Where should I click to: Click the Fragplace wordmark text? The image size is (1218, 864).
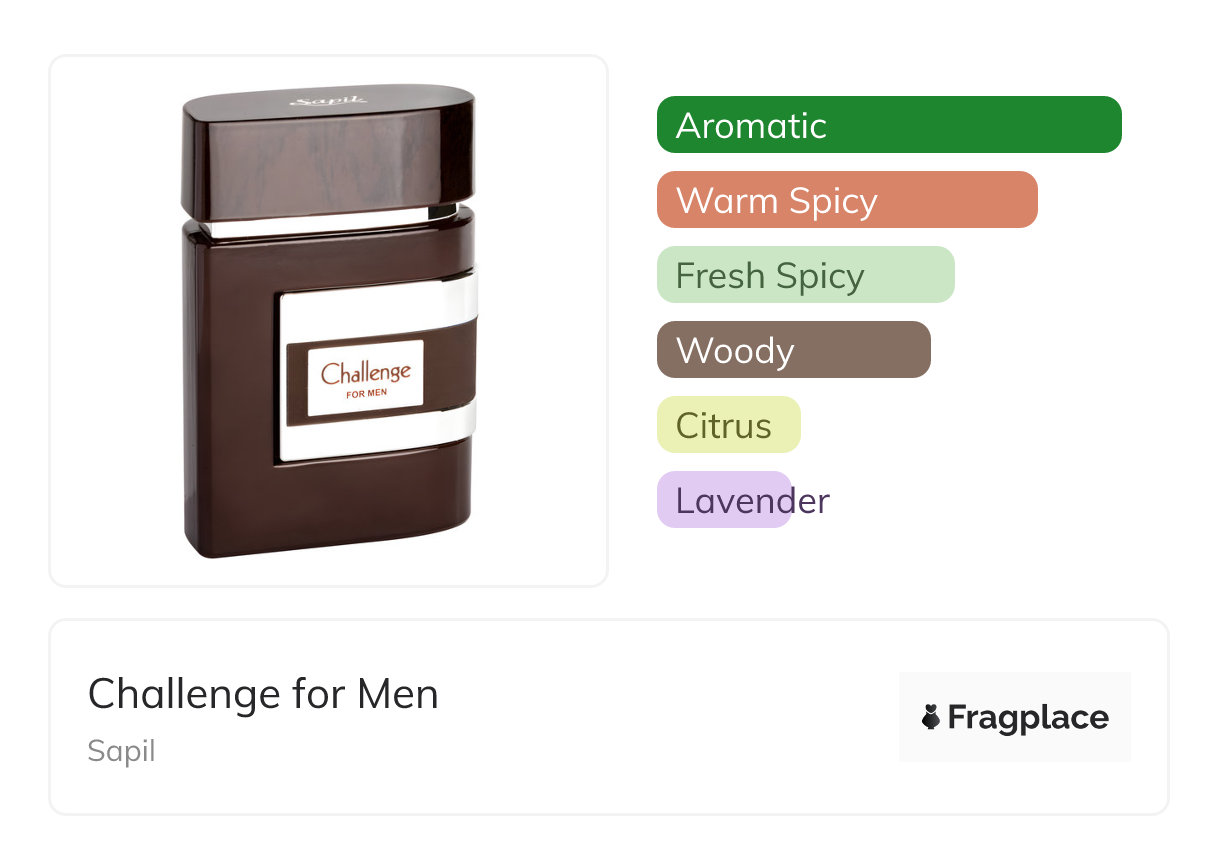click(x=1028, y=717)
